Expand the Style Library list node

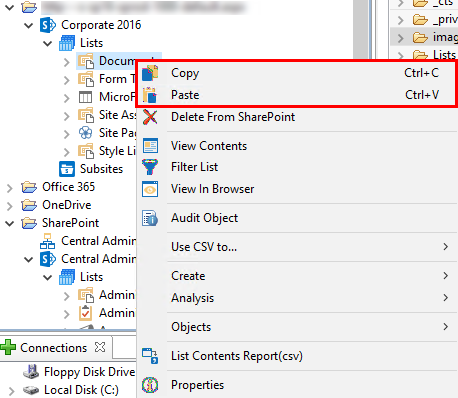[x=67, y=152]
